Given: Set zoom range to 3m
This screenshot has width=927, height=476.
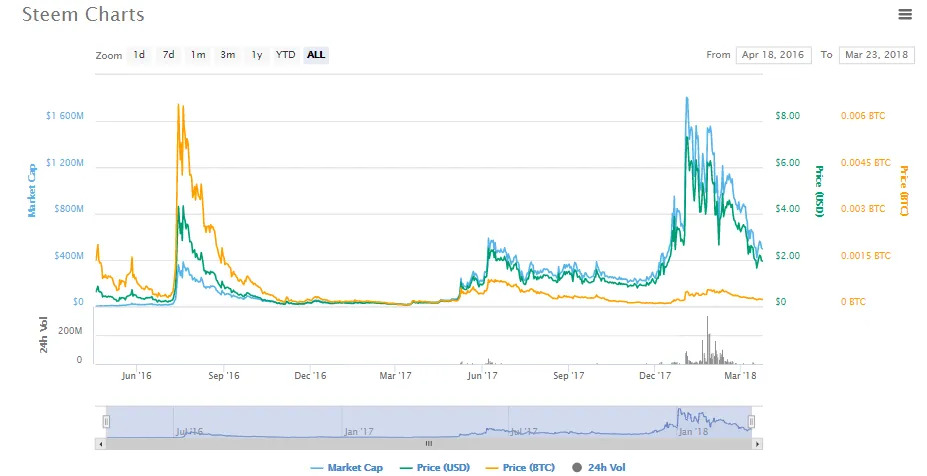Looking at the screenshot, I should click(228, 55).
